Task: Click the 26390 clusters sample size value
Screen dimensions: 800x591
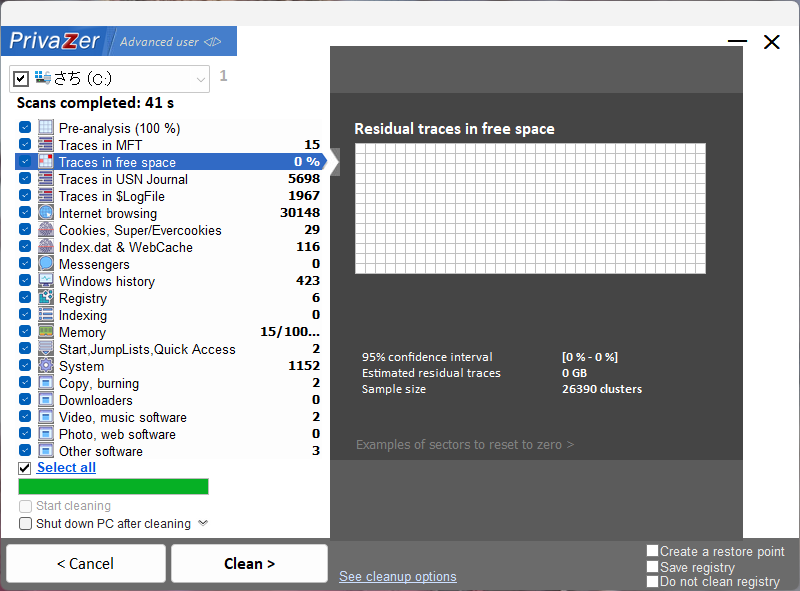Action: (x=602, y=389)
